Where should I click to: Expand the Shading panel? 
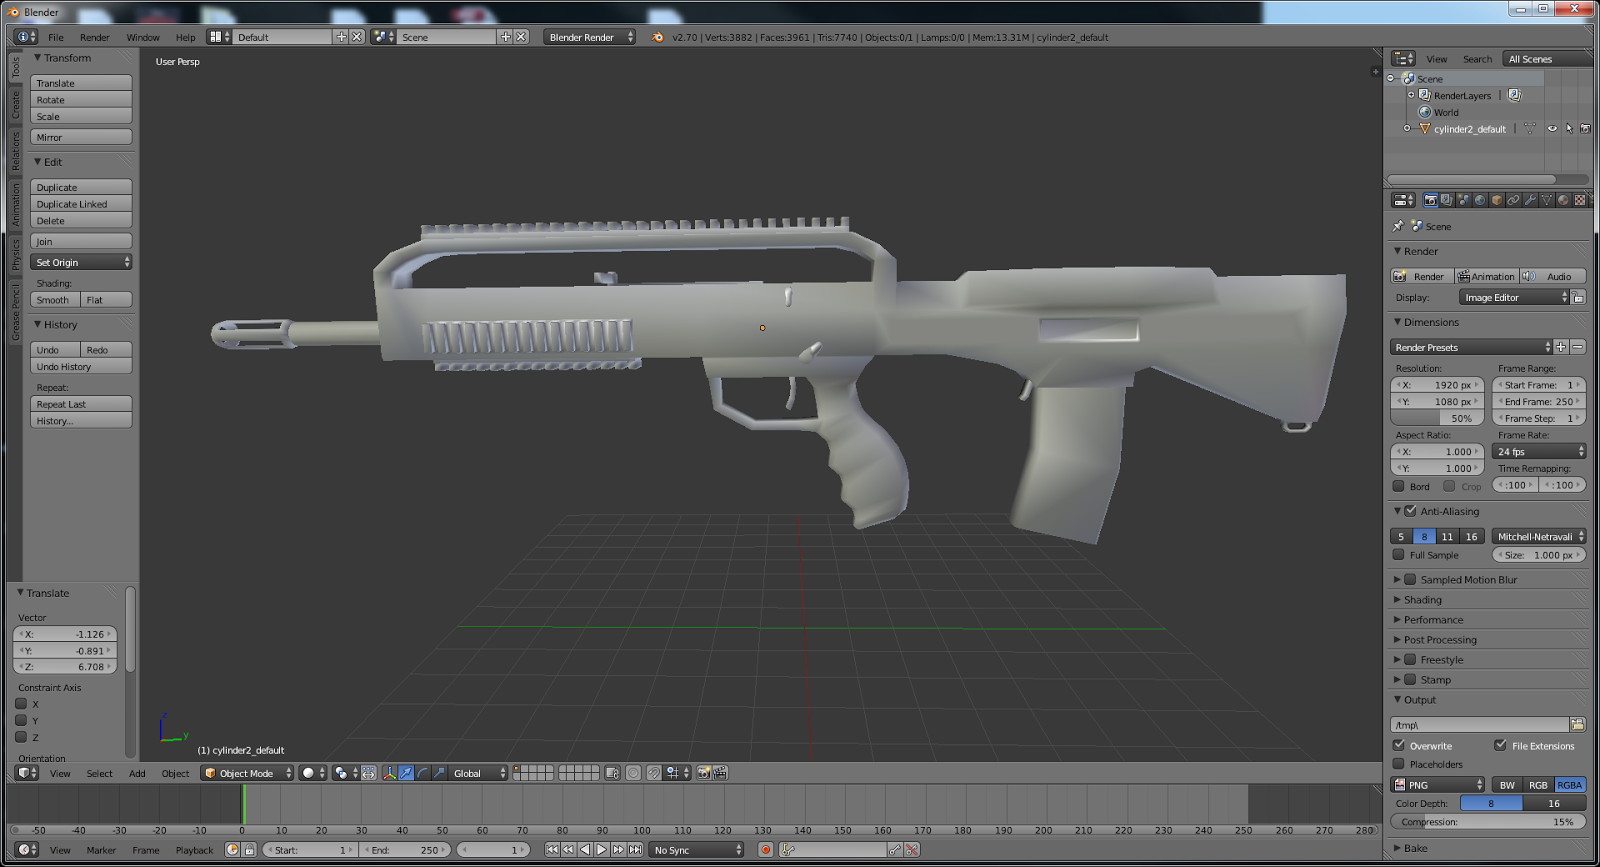[1422, 600]
